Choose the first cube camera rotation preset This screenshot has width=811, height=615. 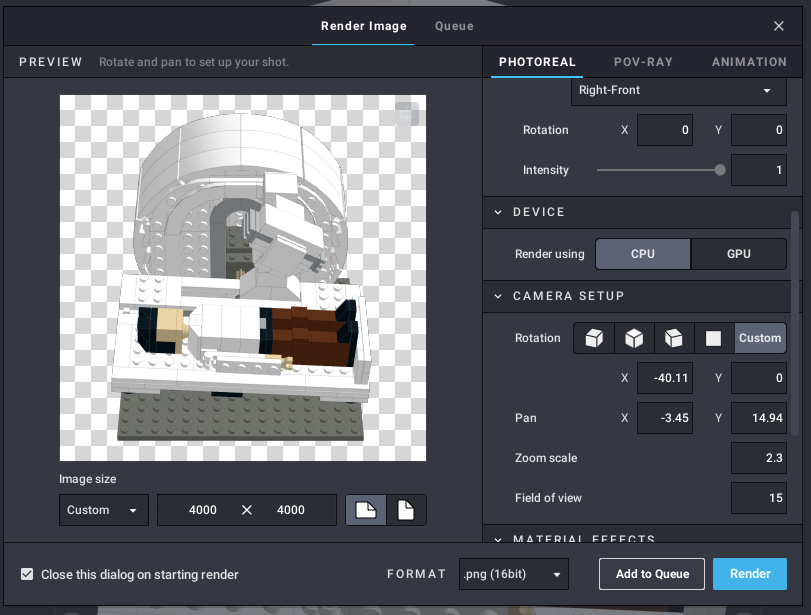[x=594, y=338]
